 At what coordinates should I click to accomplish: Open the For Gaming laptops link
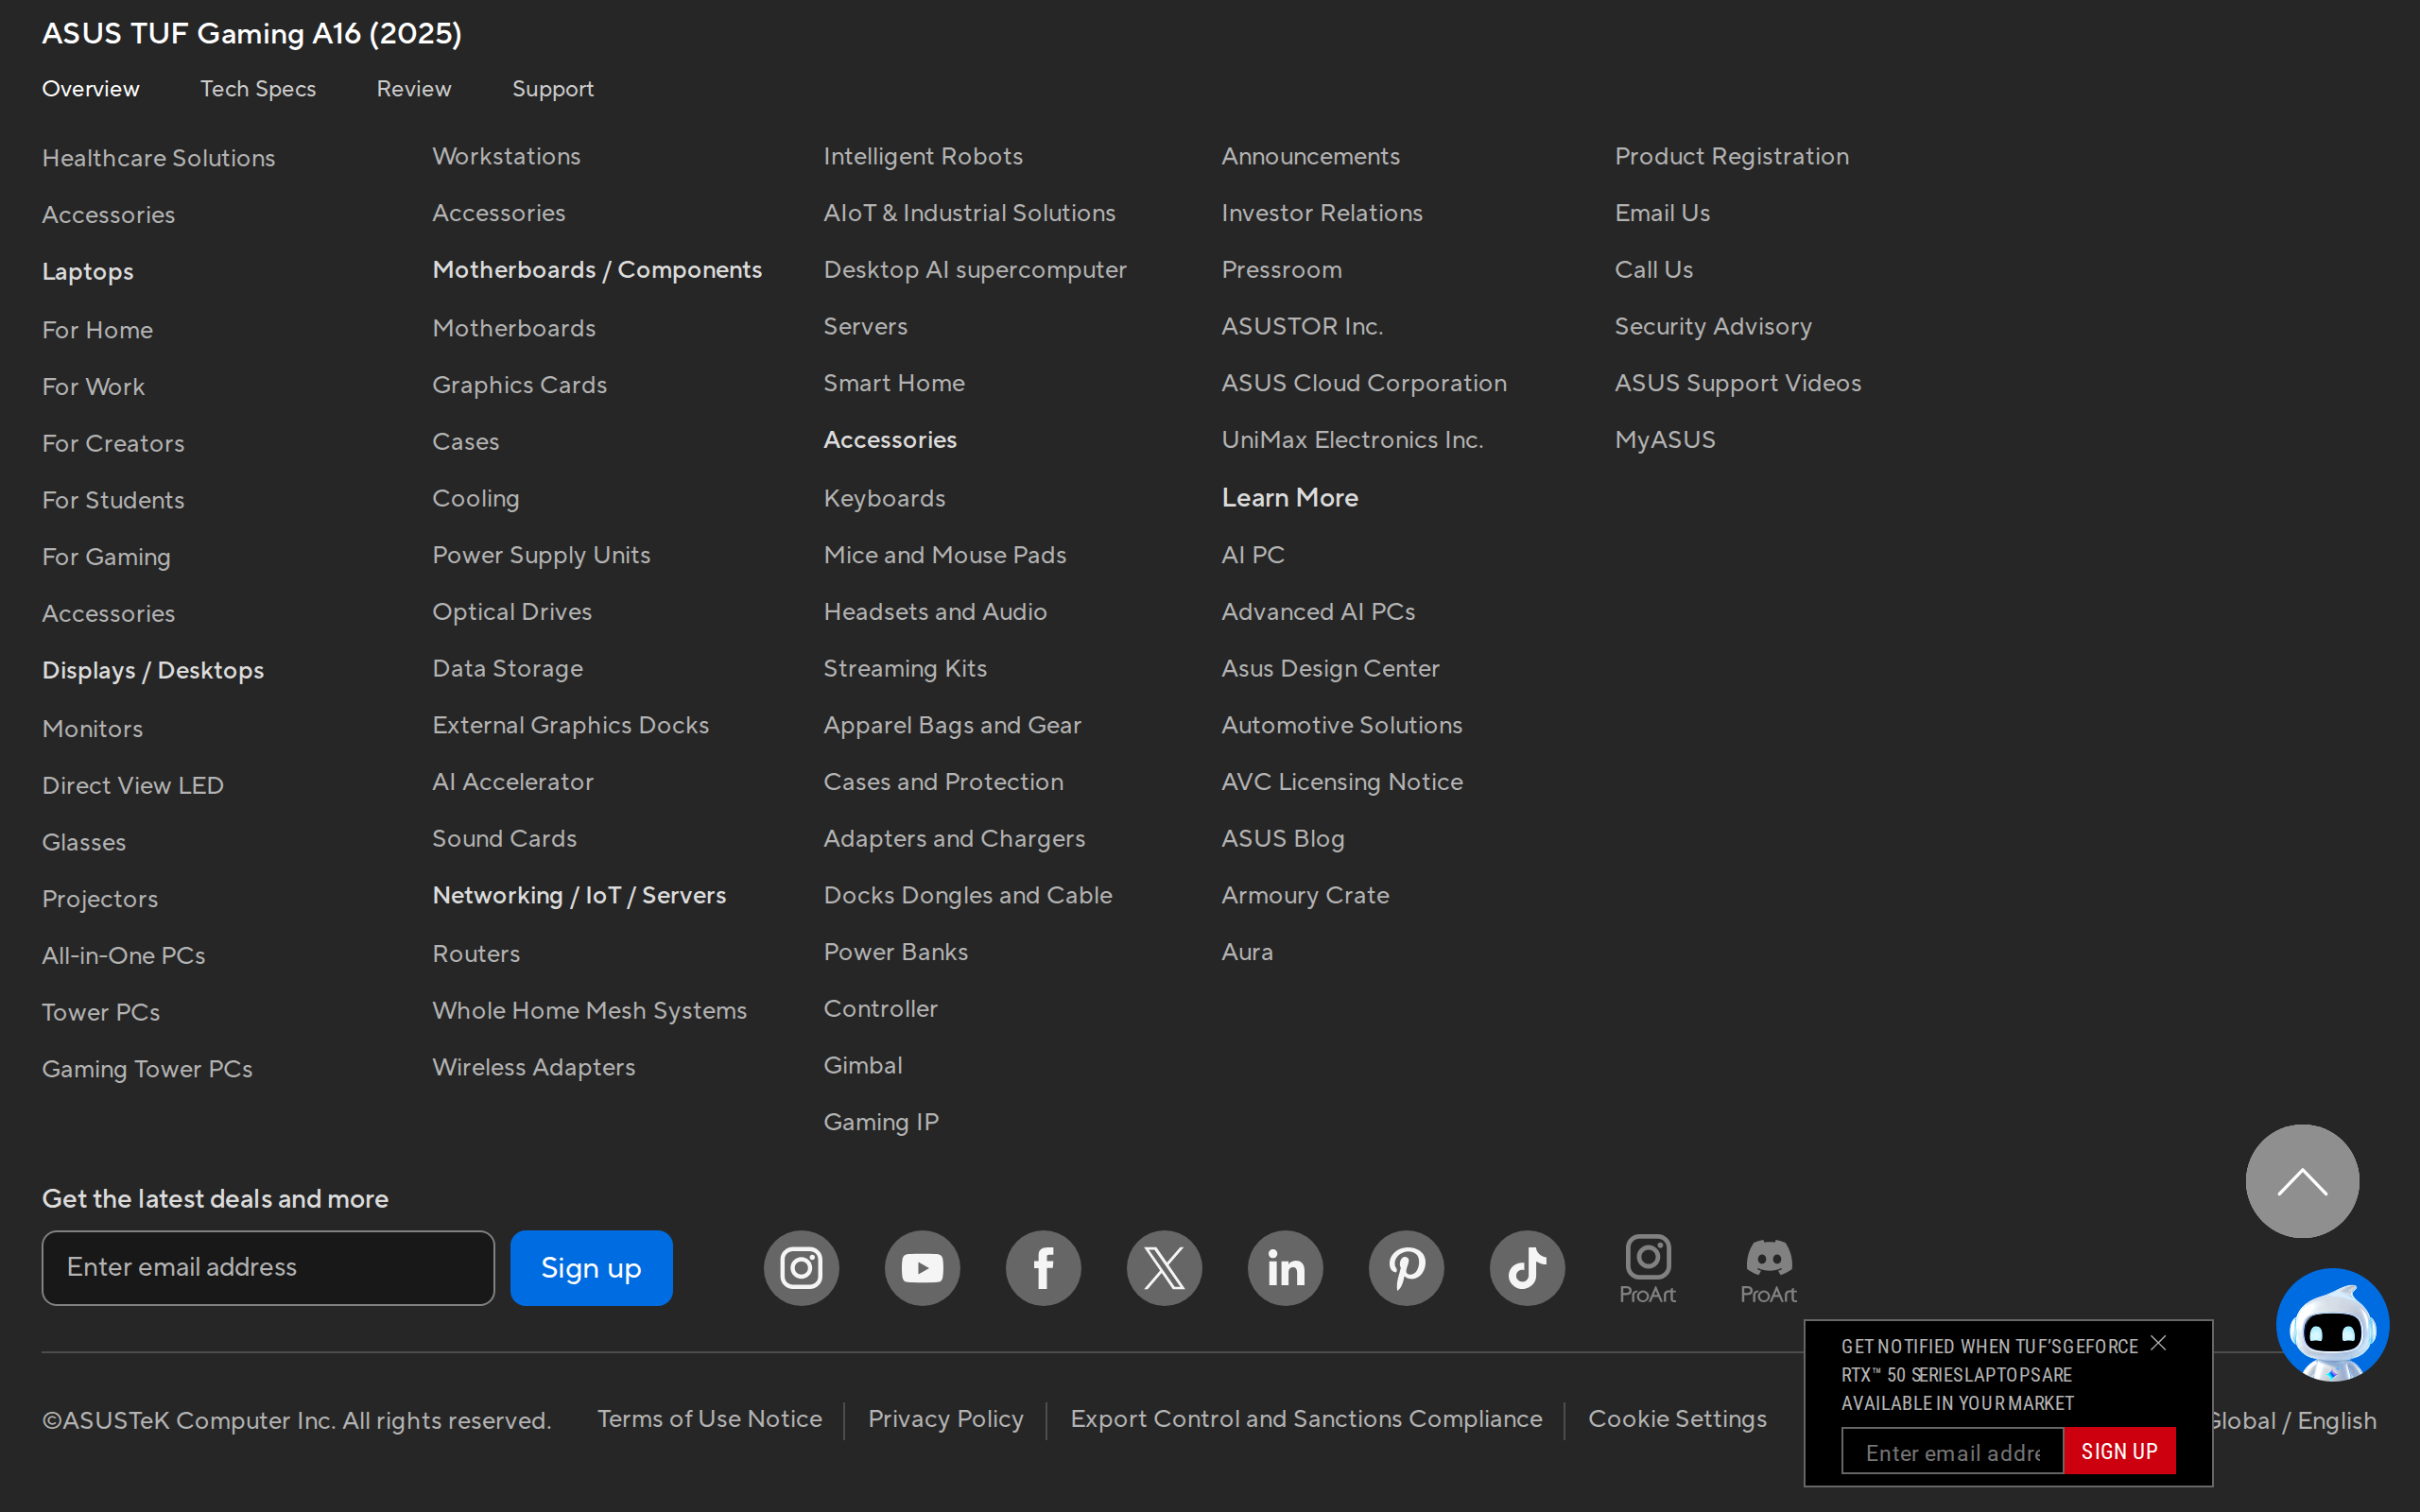(106, 557)
